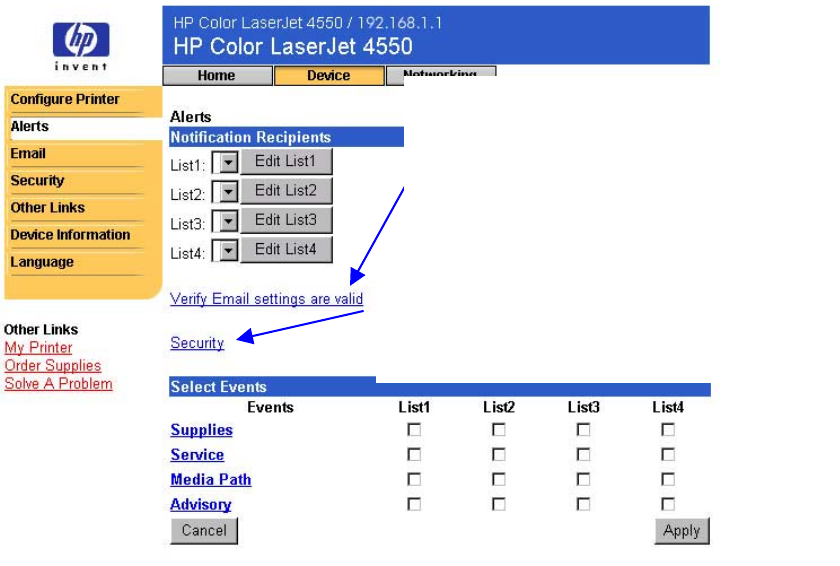The width and height of the screenshot is (840, 566).
Task: Open the Security link below email verification
Action: 197,343
